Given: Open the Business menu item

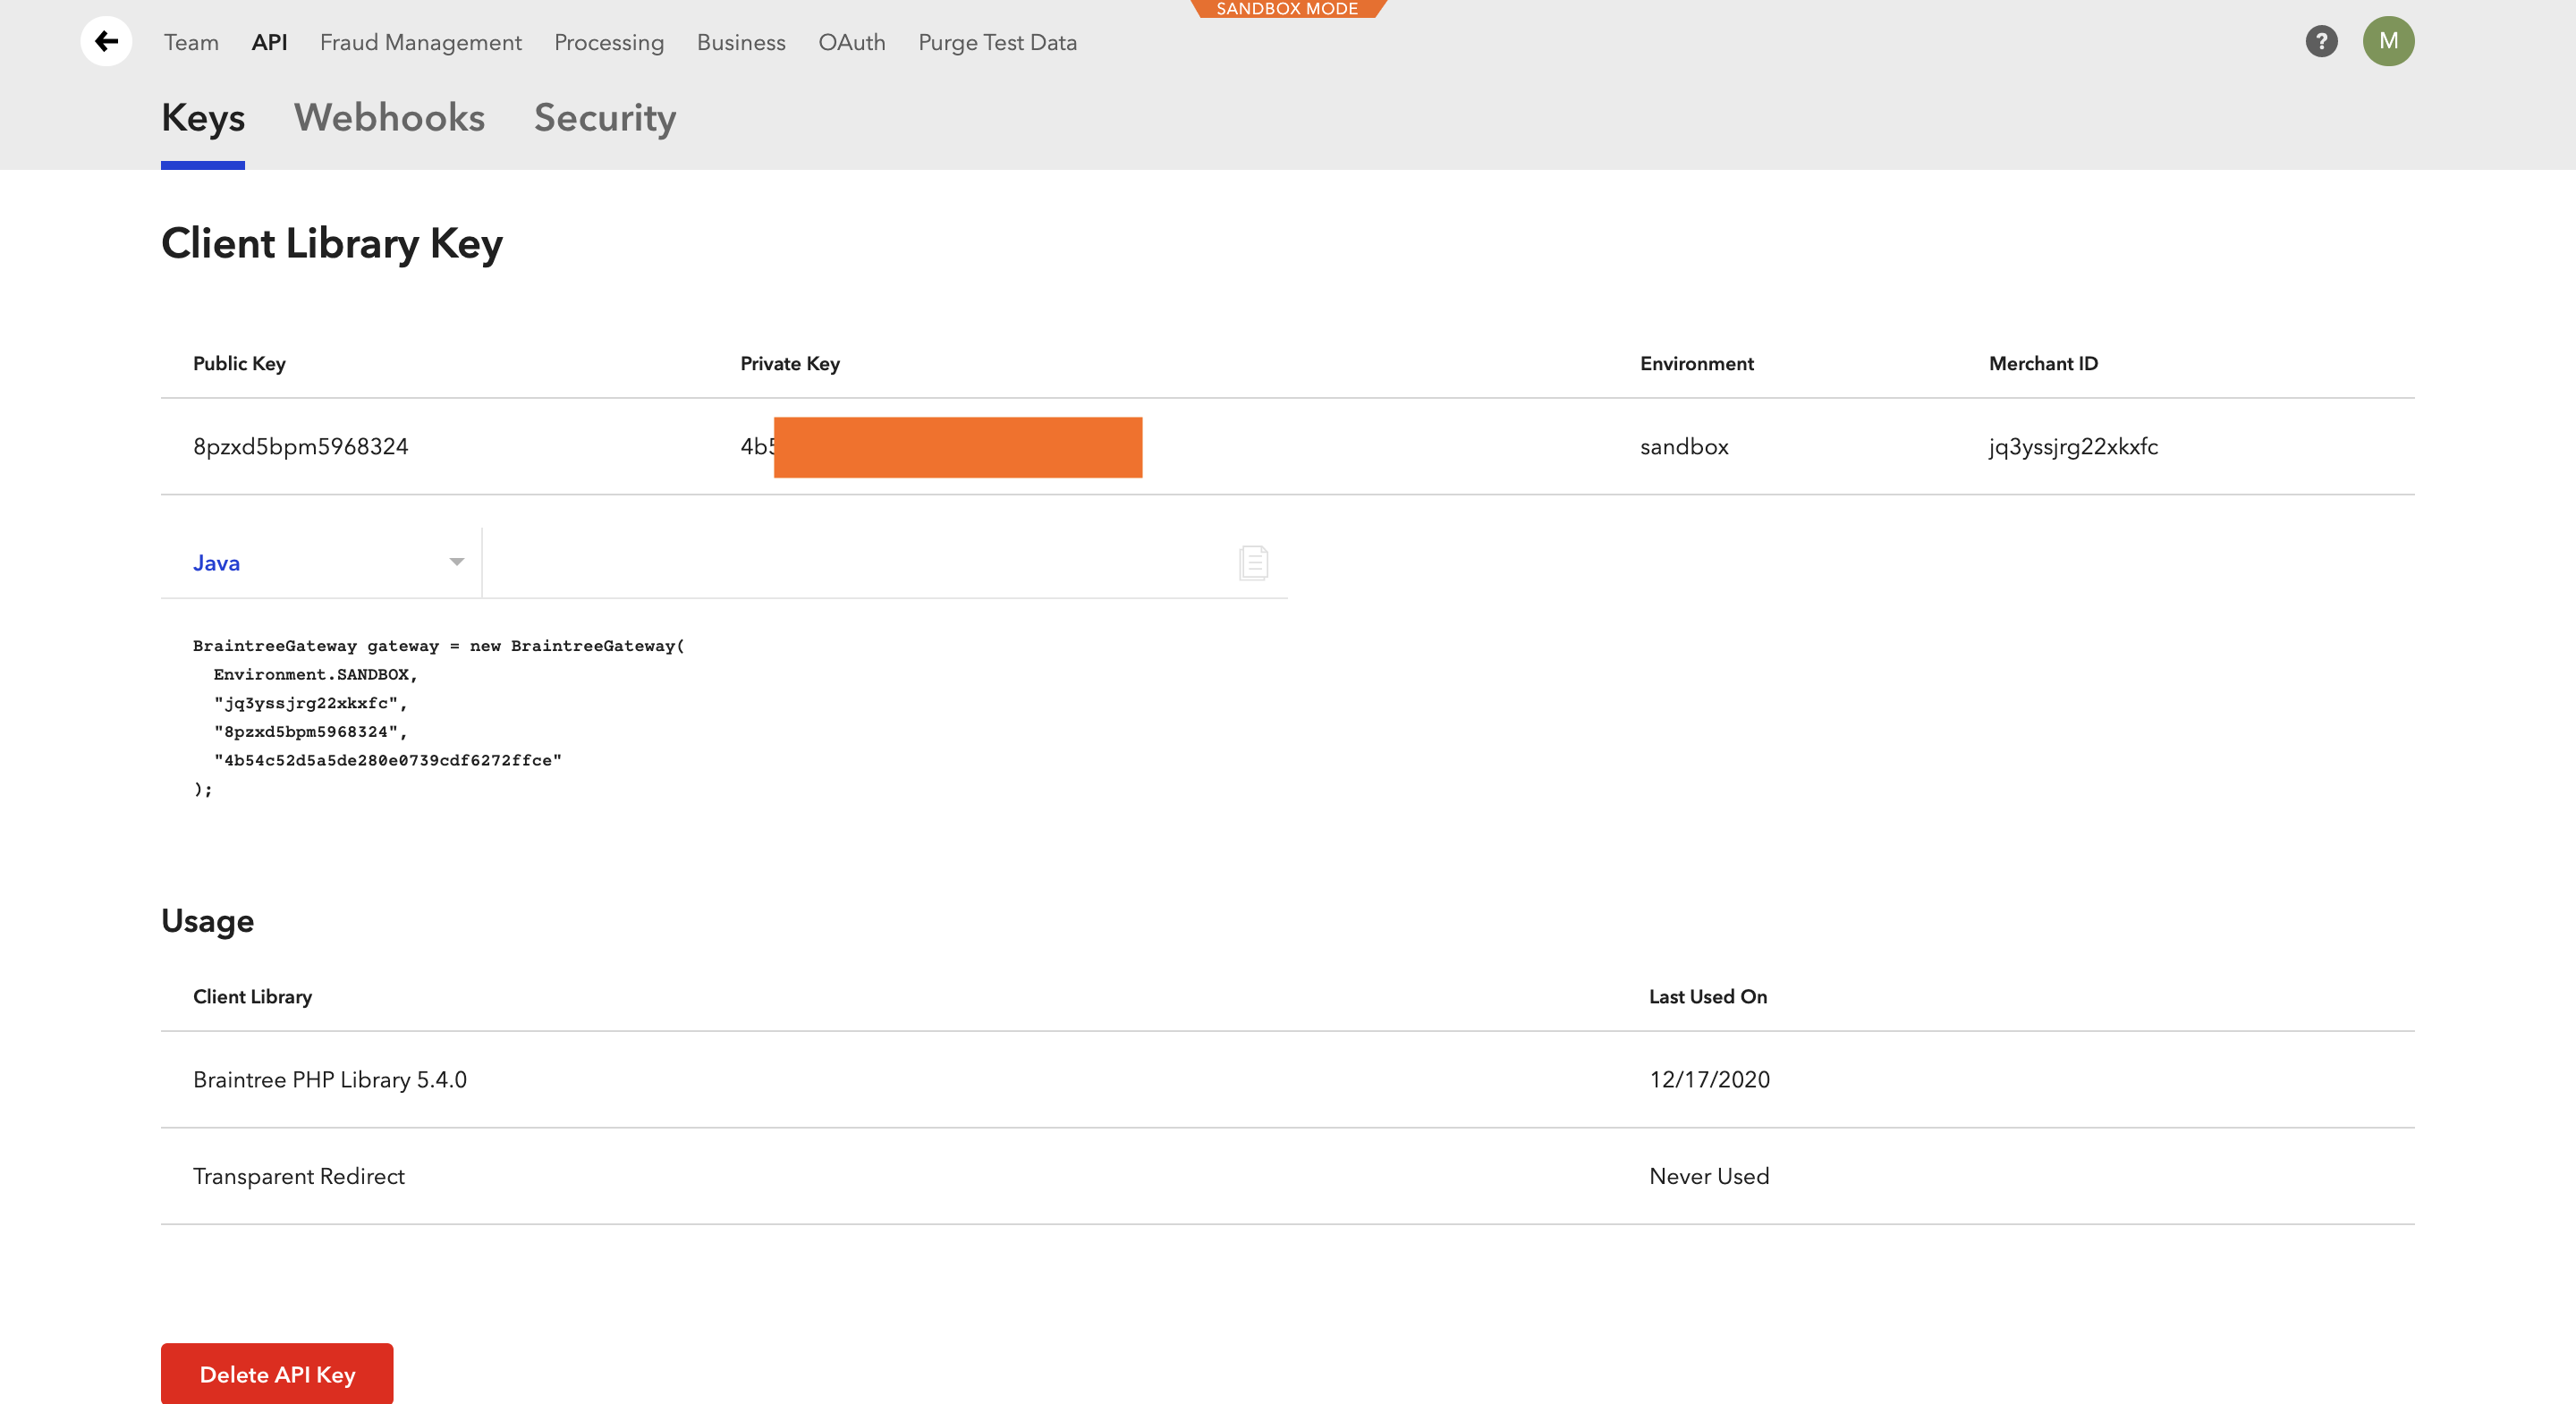Looking at the screenshot, I should coord(740,42).
